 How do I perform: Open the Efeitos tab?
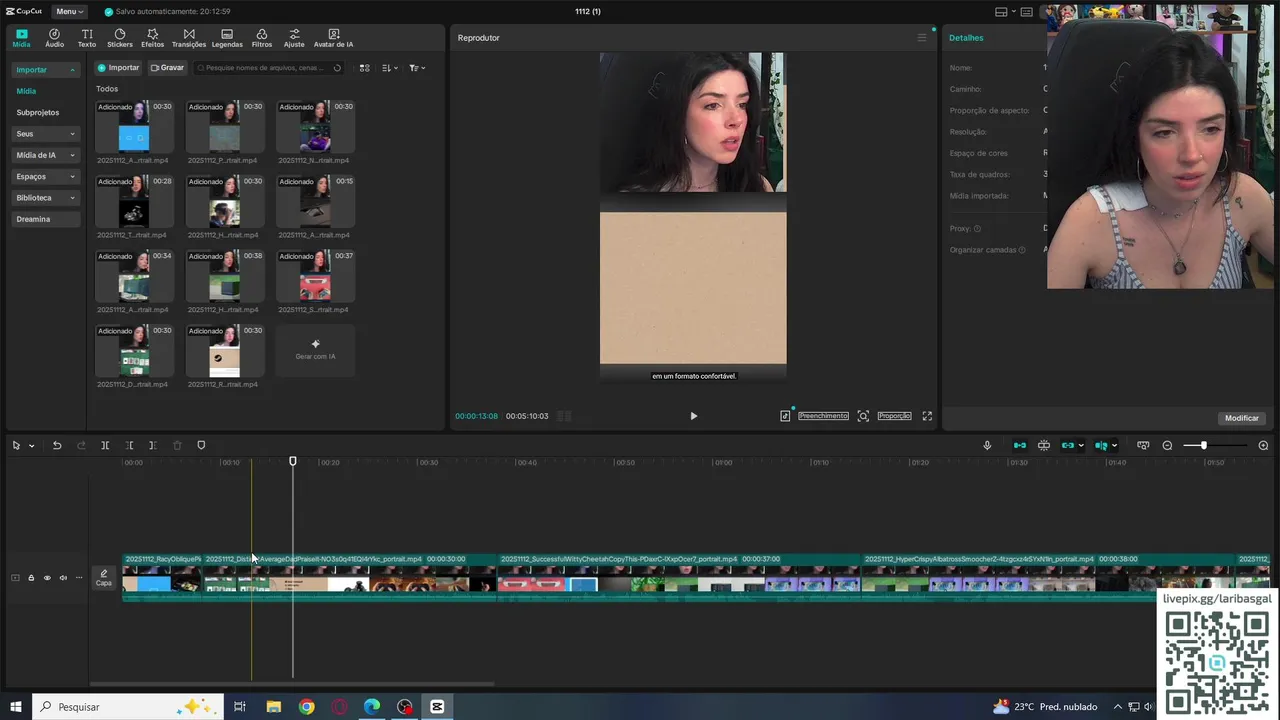coord(152,38)
